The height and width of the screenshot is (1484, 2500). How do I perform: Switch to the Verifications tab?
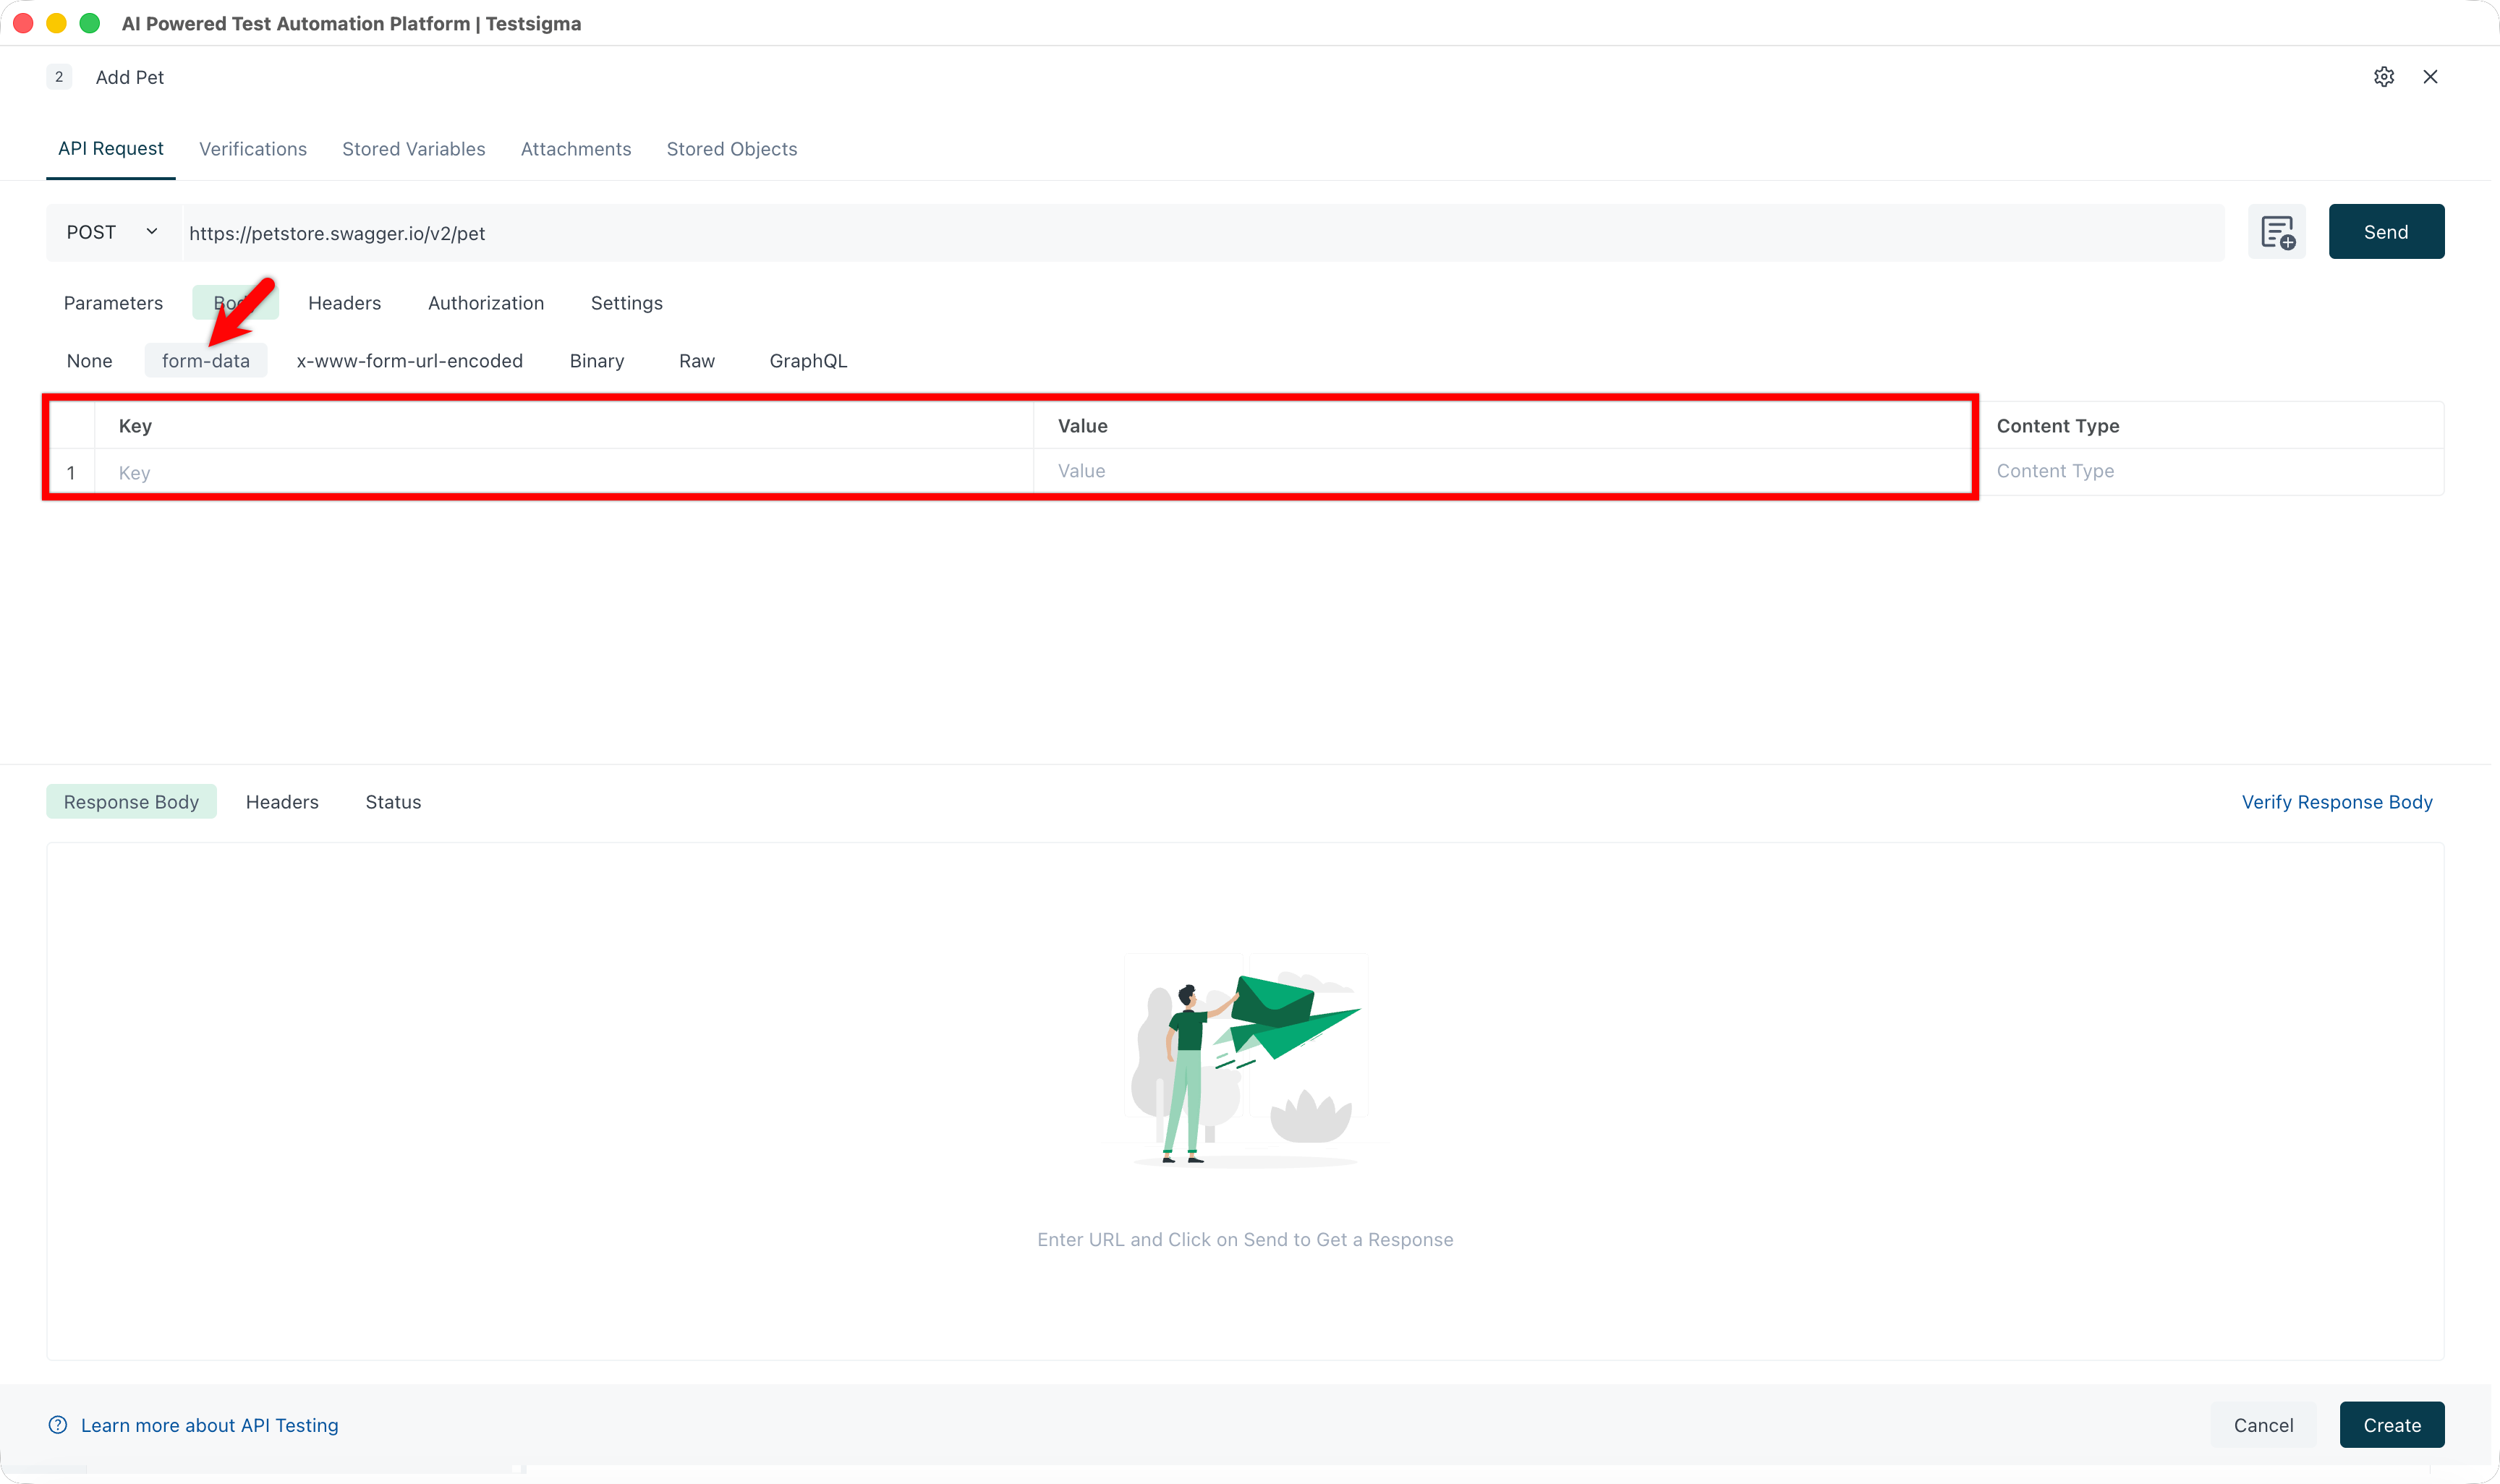[253, 149]
